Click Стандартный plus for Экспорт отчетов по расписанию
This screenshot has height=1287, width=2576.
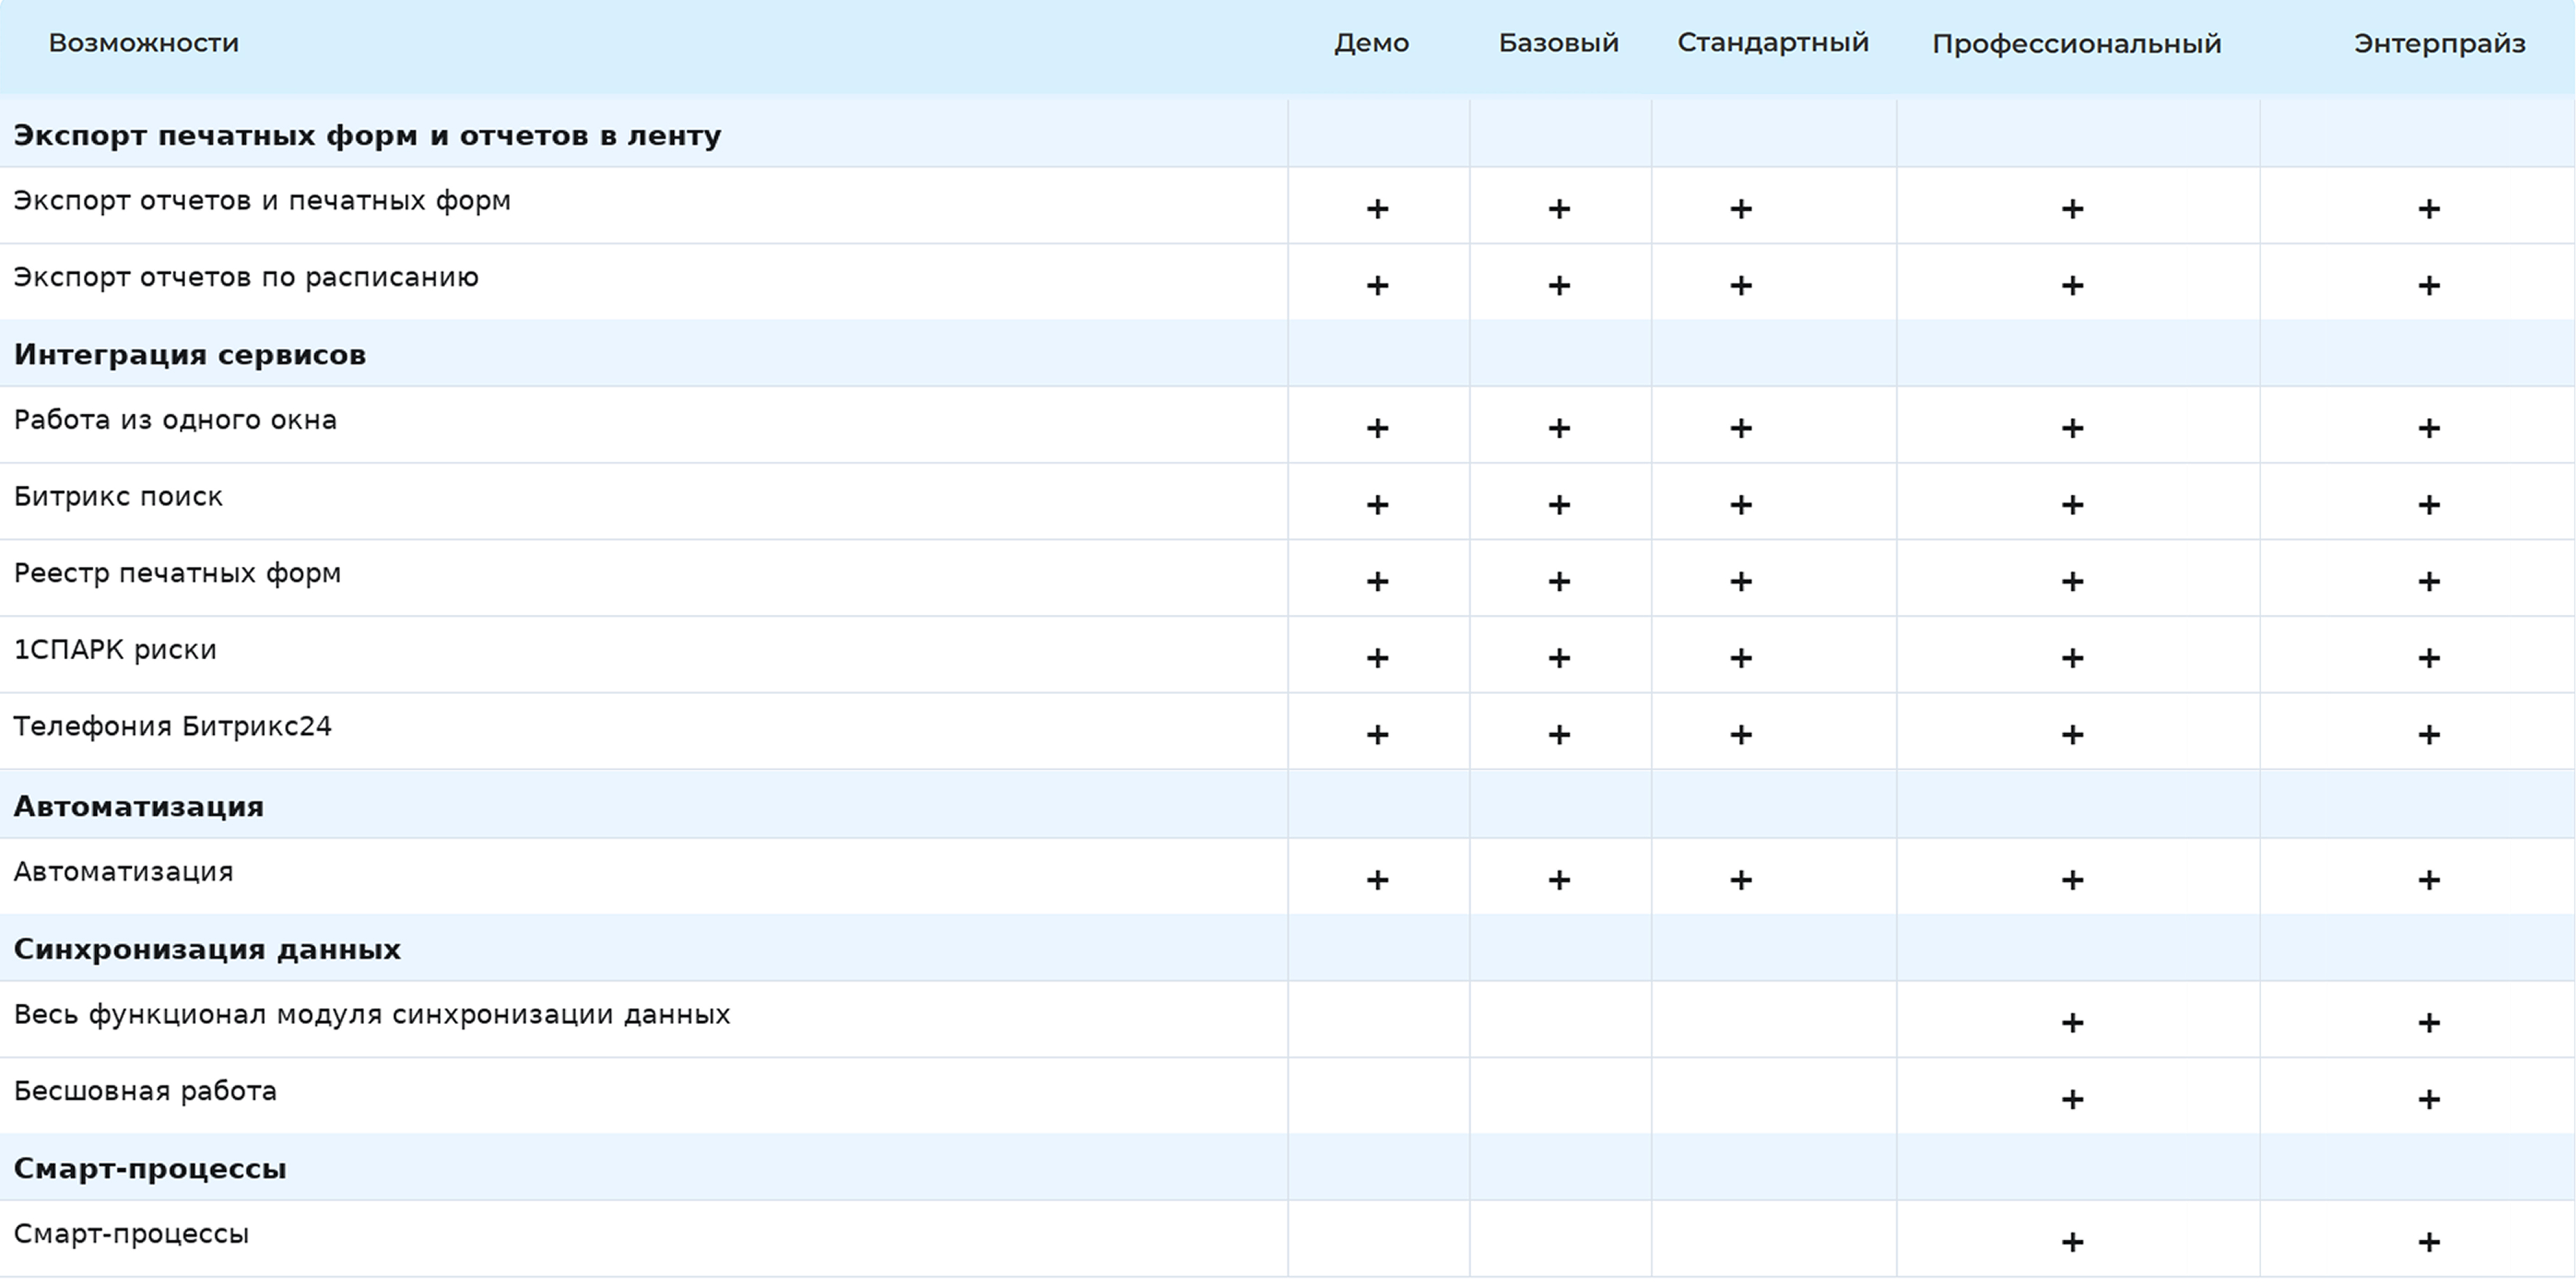click(1741, 286)
